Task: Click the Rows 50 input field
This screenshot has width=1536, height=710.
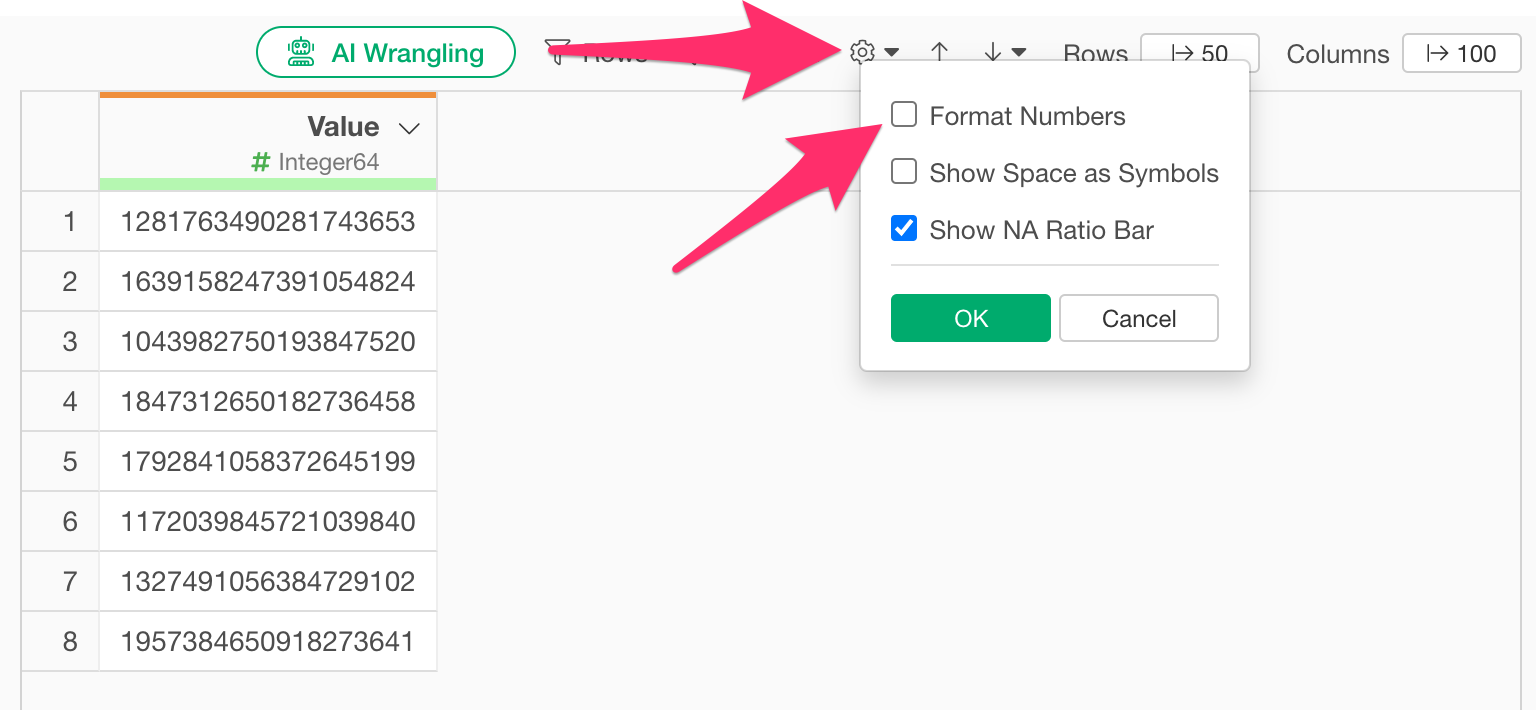Action: tap(1199, 53)
